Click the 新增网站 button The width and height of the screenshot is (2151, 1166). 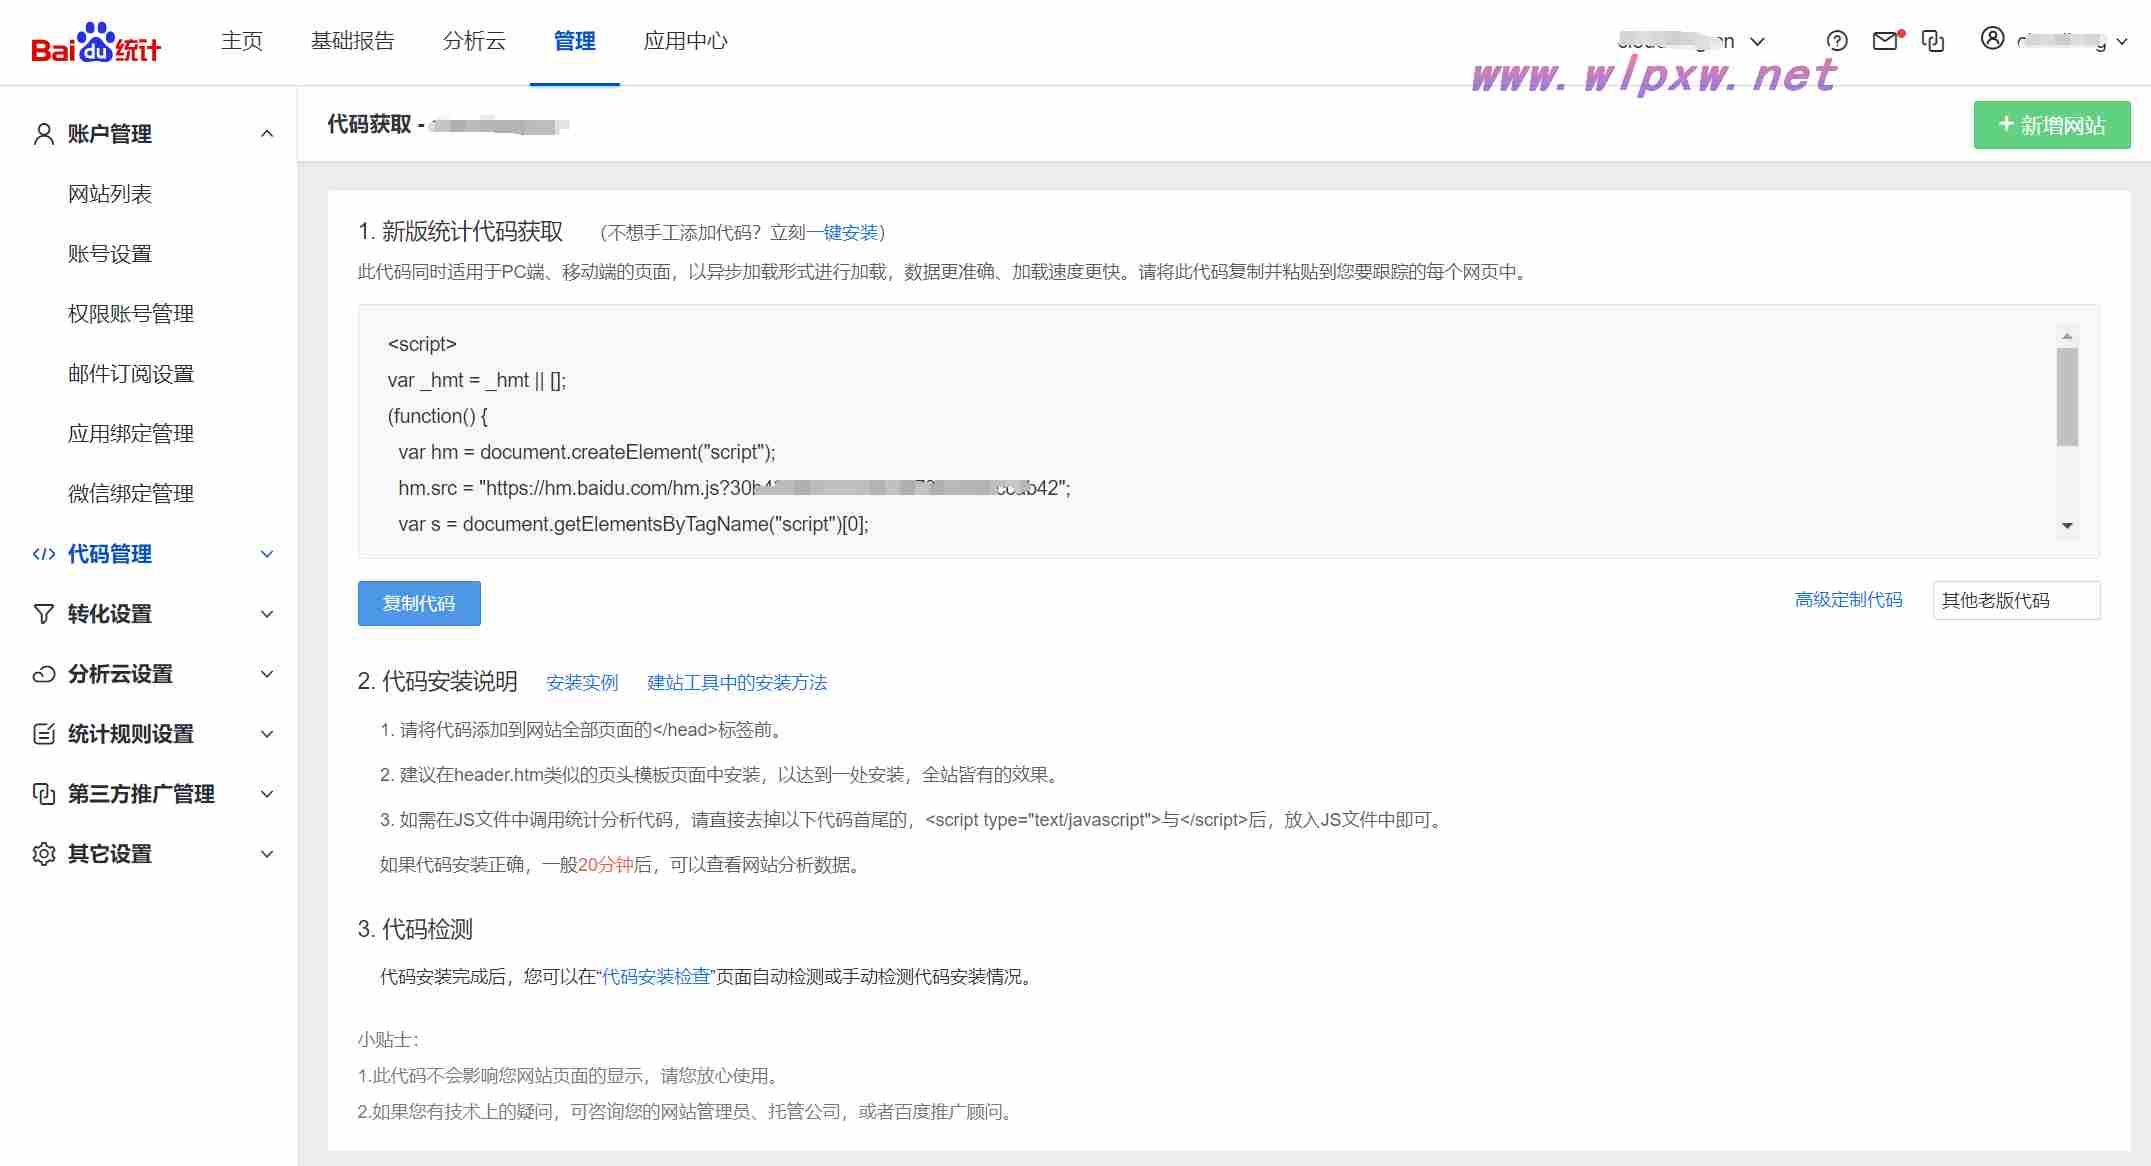pos(2052,125)
